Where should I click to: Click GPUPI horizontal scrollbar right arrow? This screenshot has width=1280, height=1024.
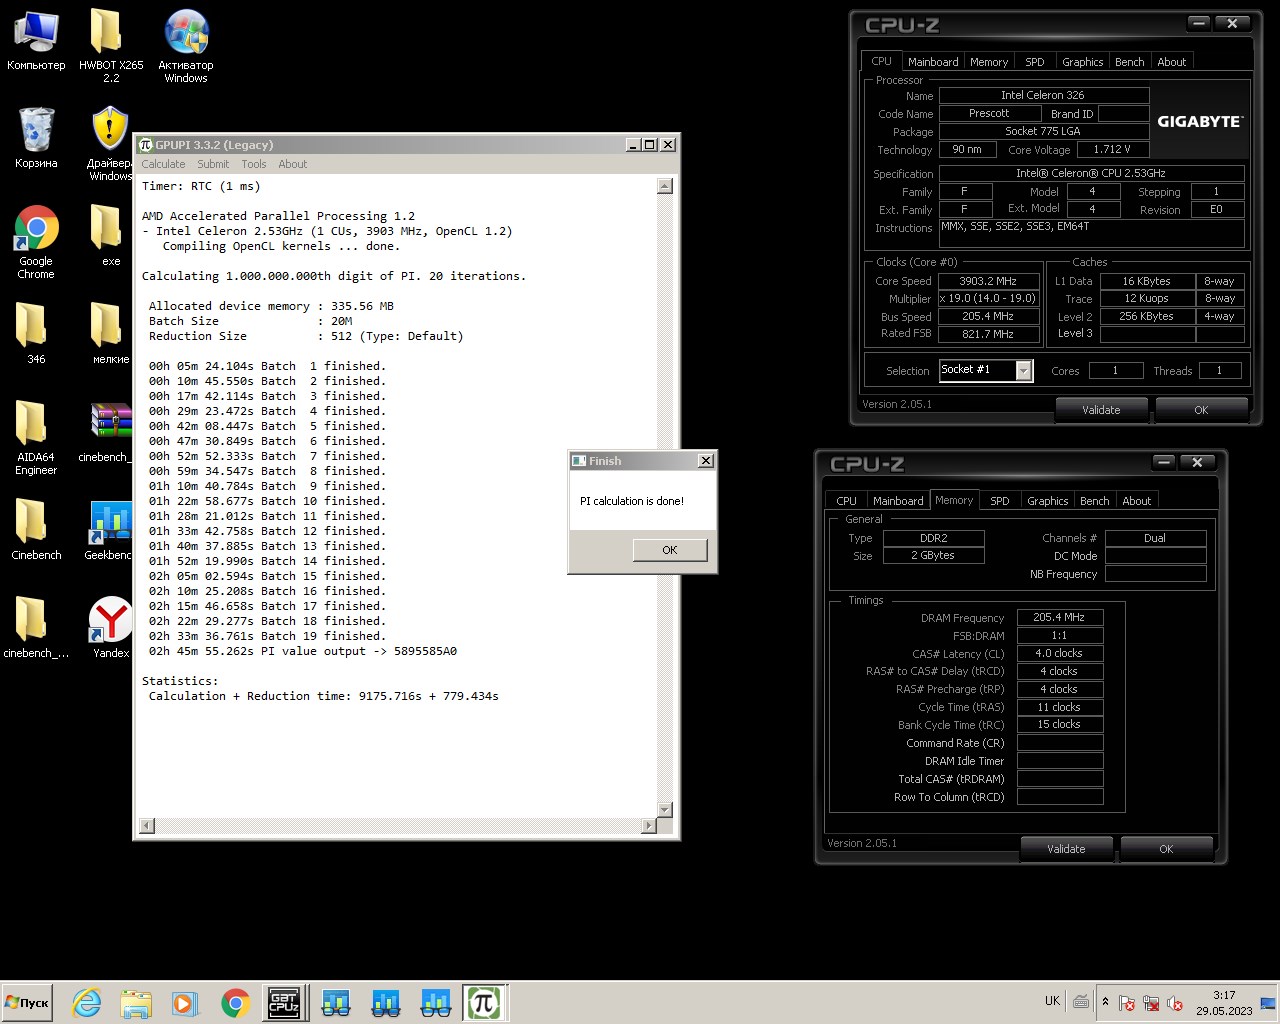pos(649,826)
